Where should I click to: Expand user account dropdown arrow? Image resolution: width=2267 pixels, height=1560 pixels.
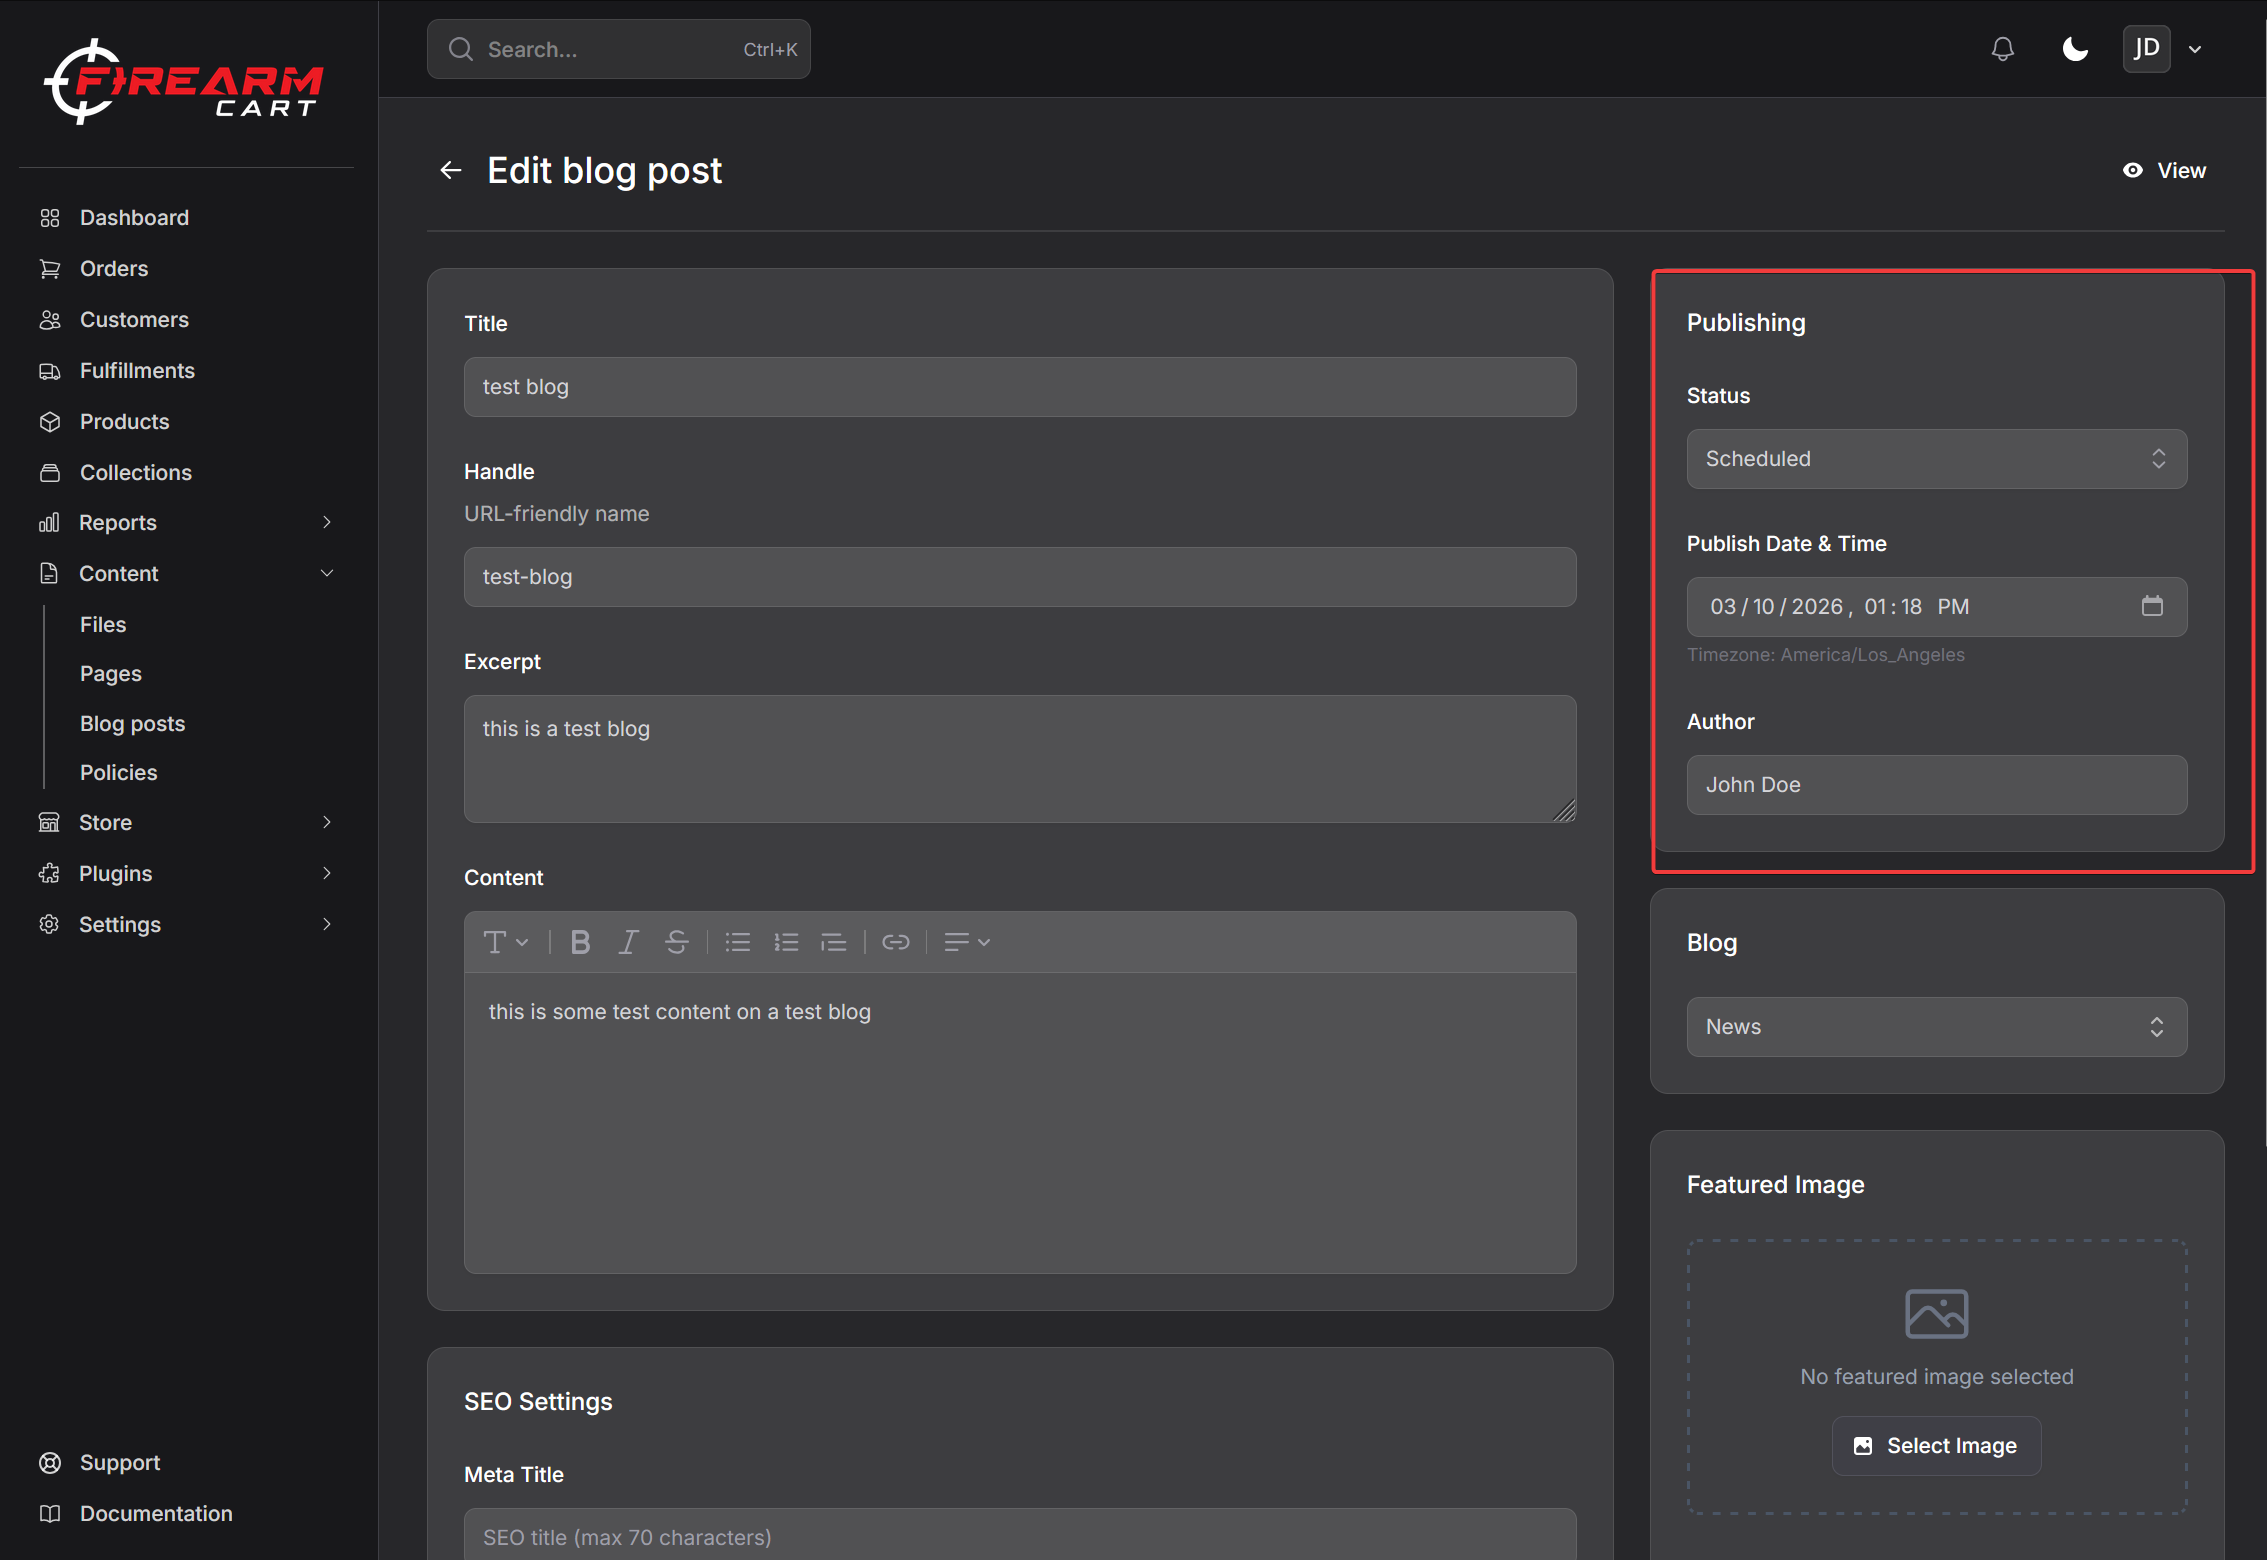(x=2195, y=49)
